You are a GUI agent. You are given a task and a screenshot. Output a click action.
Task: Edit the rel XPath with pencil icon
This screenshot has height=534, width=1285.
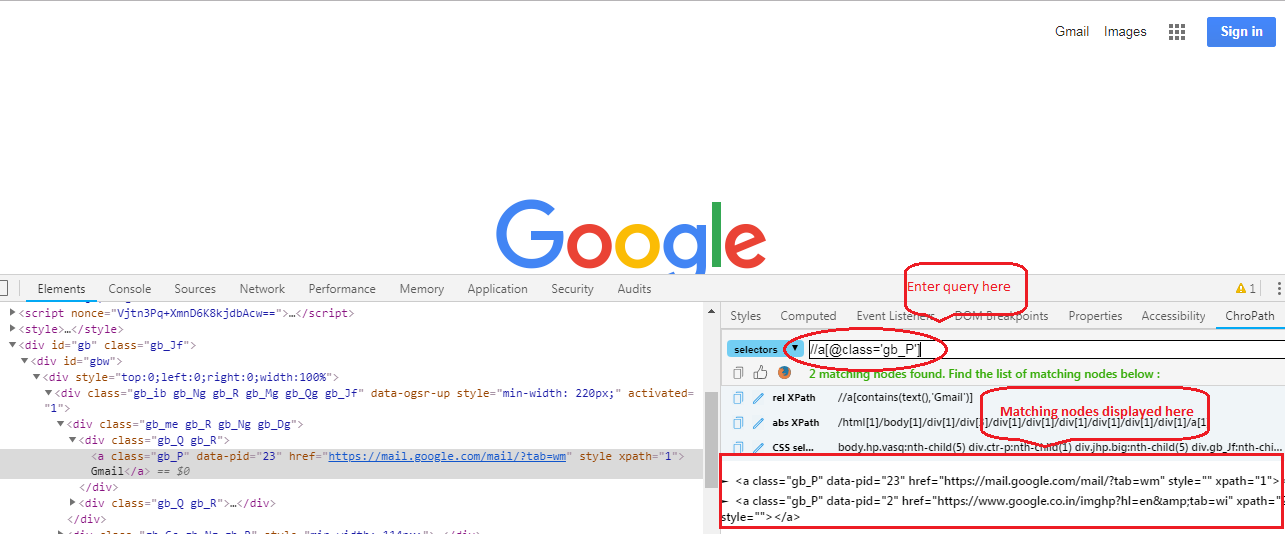tap(759, 397)
